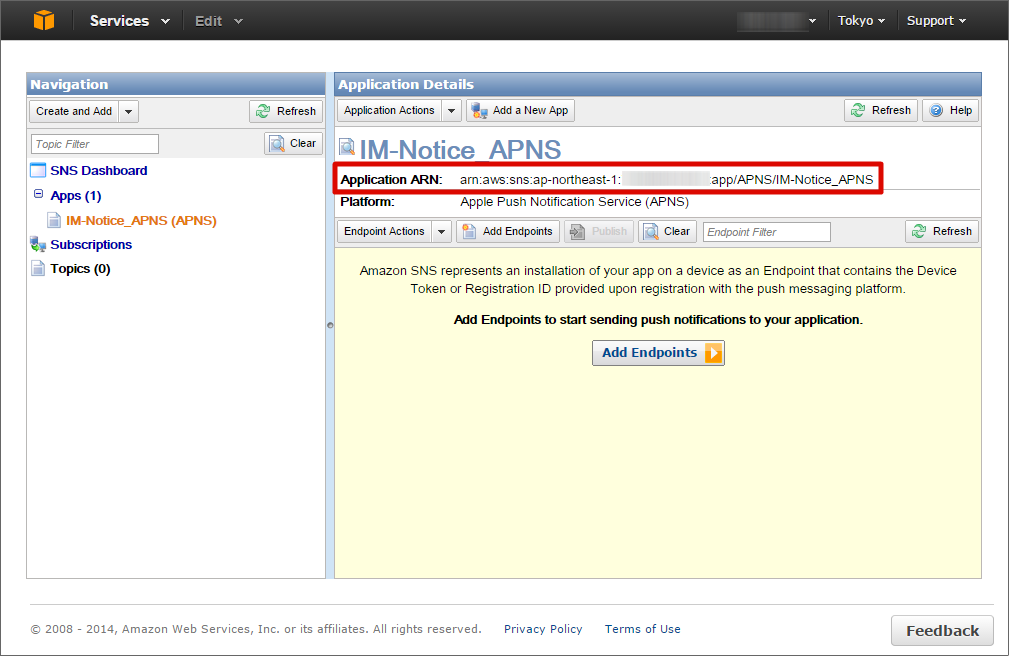The image size is (1009, 656).
Task: Collapse the Apps tree node
Action: (x=39, y=194)
